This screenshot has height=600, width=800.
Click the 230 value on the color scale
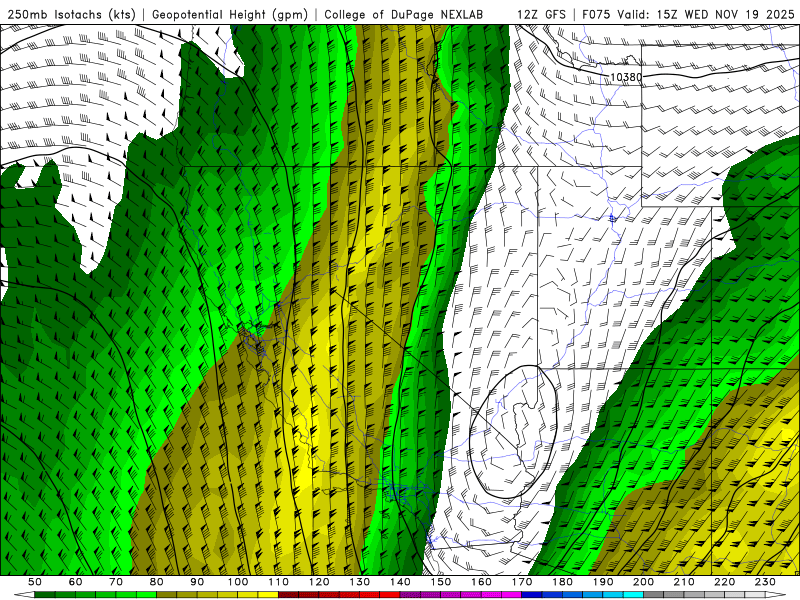(x=766, y=582)
